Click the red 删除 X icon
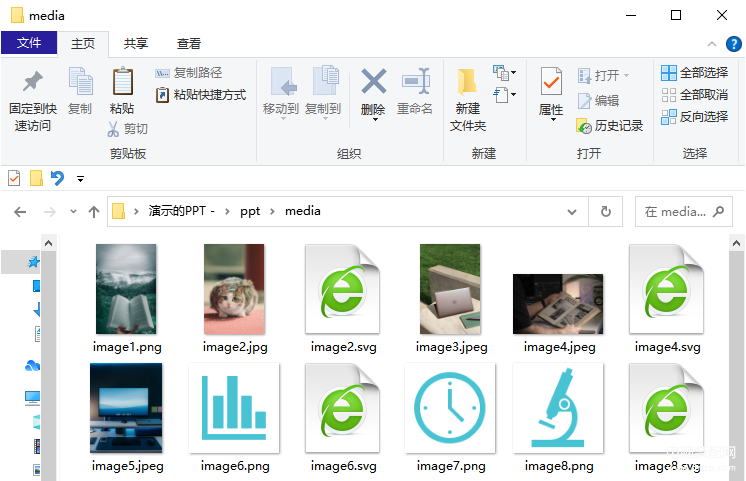This screenshot has height=481, width=746. tap(373, 81)
